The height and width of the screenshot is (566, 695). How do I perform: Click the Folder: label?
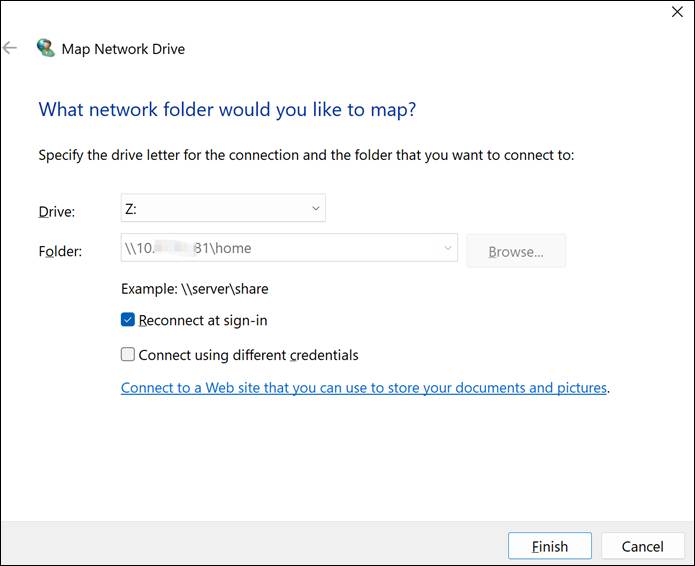coord(60,252)
